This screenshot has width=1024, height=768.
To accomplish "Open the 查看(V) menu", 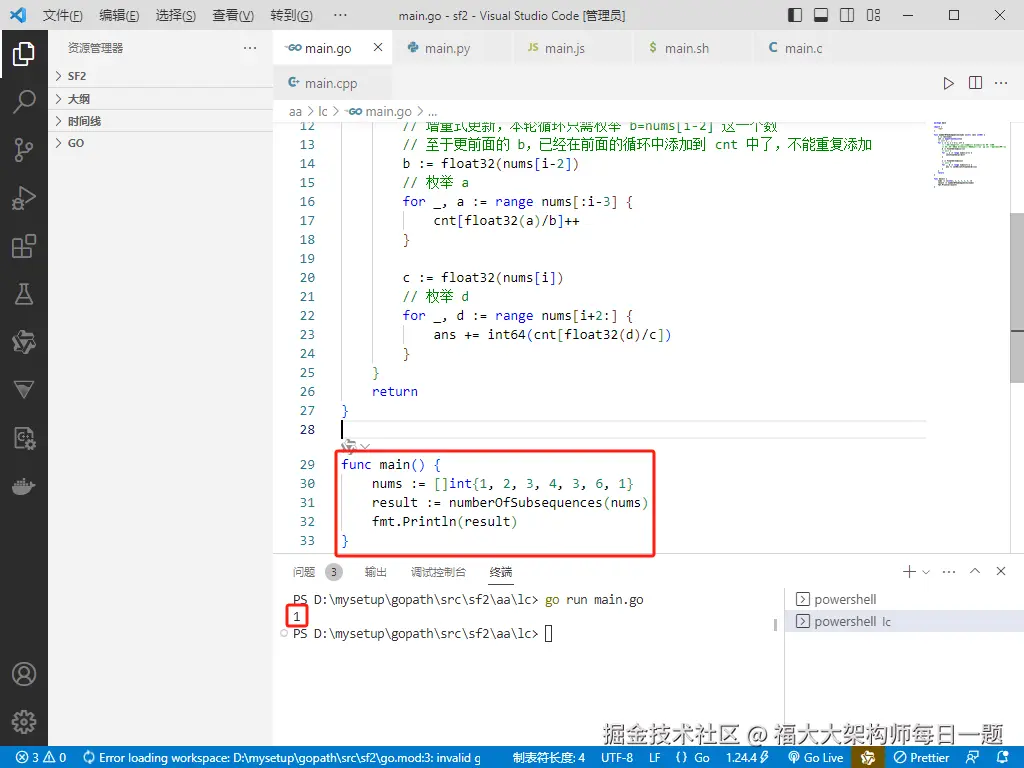I will click(232, 15).
